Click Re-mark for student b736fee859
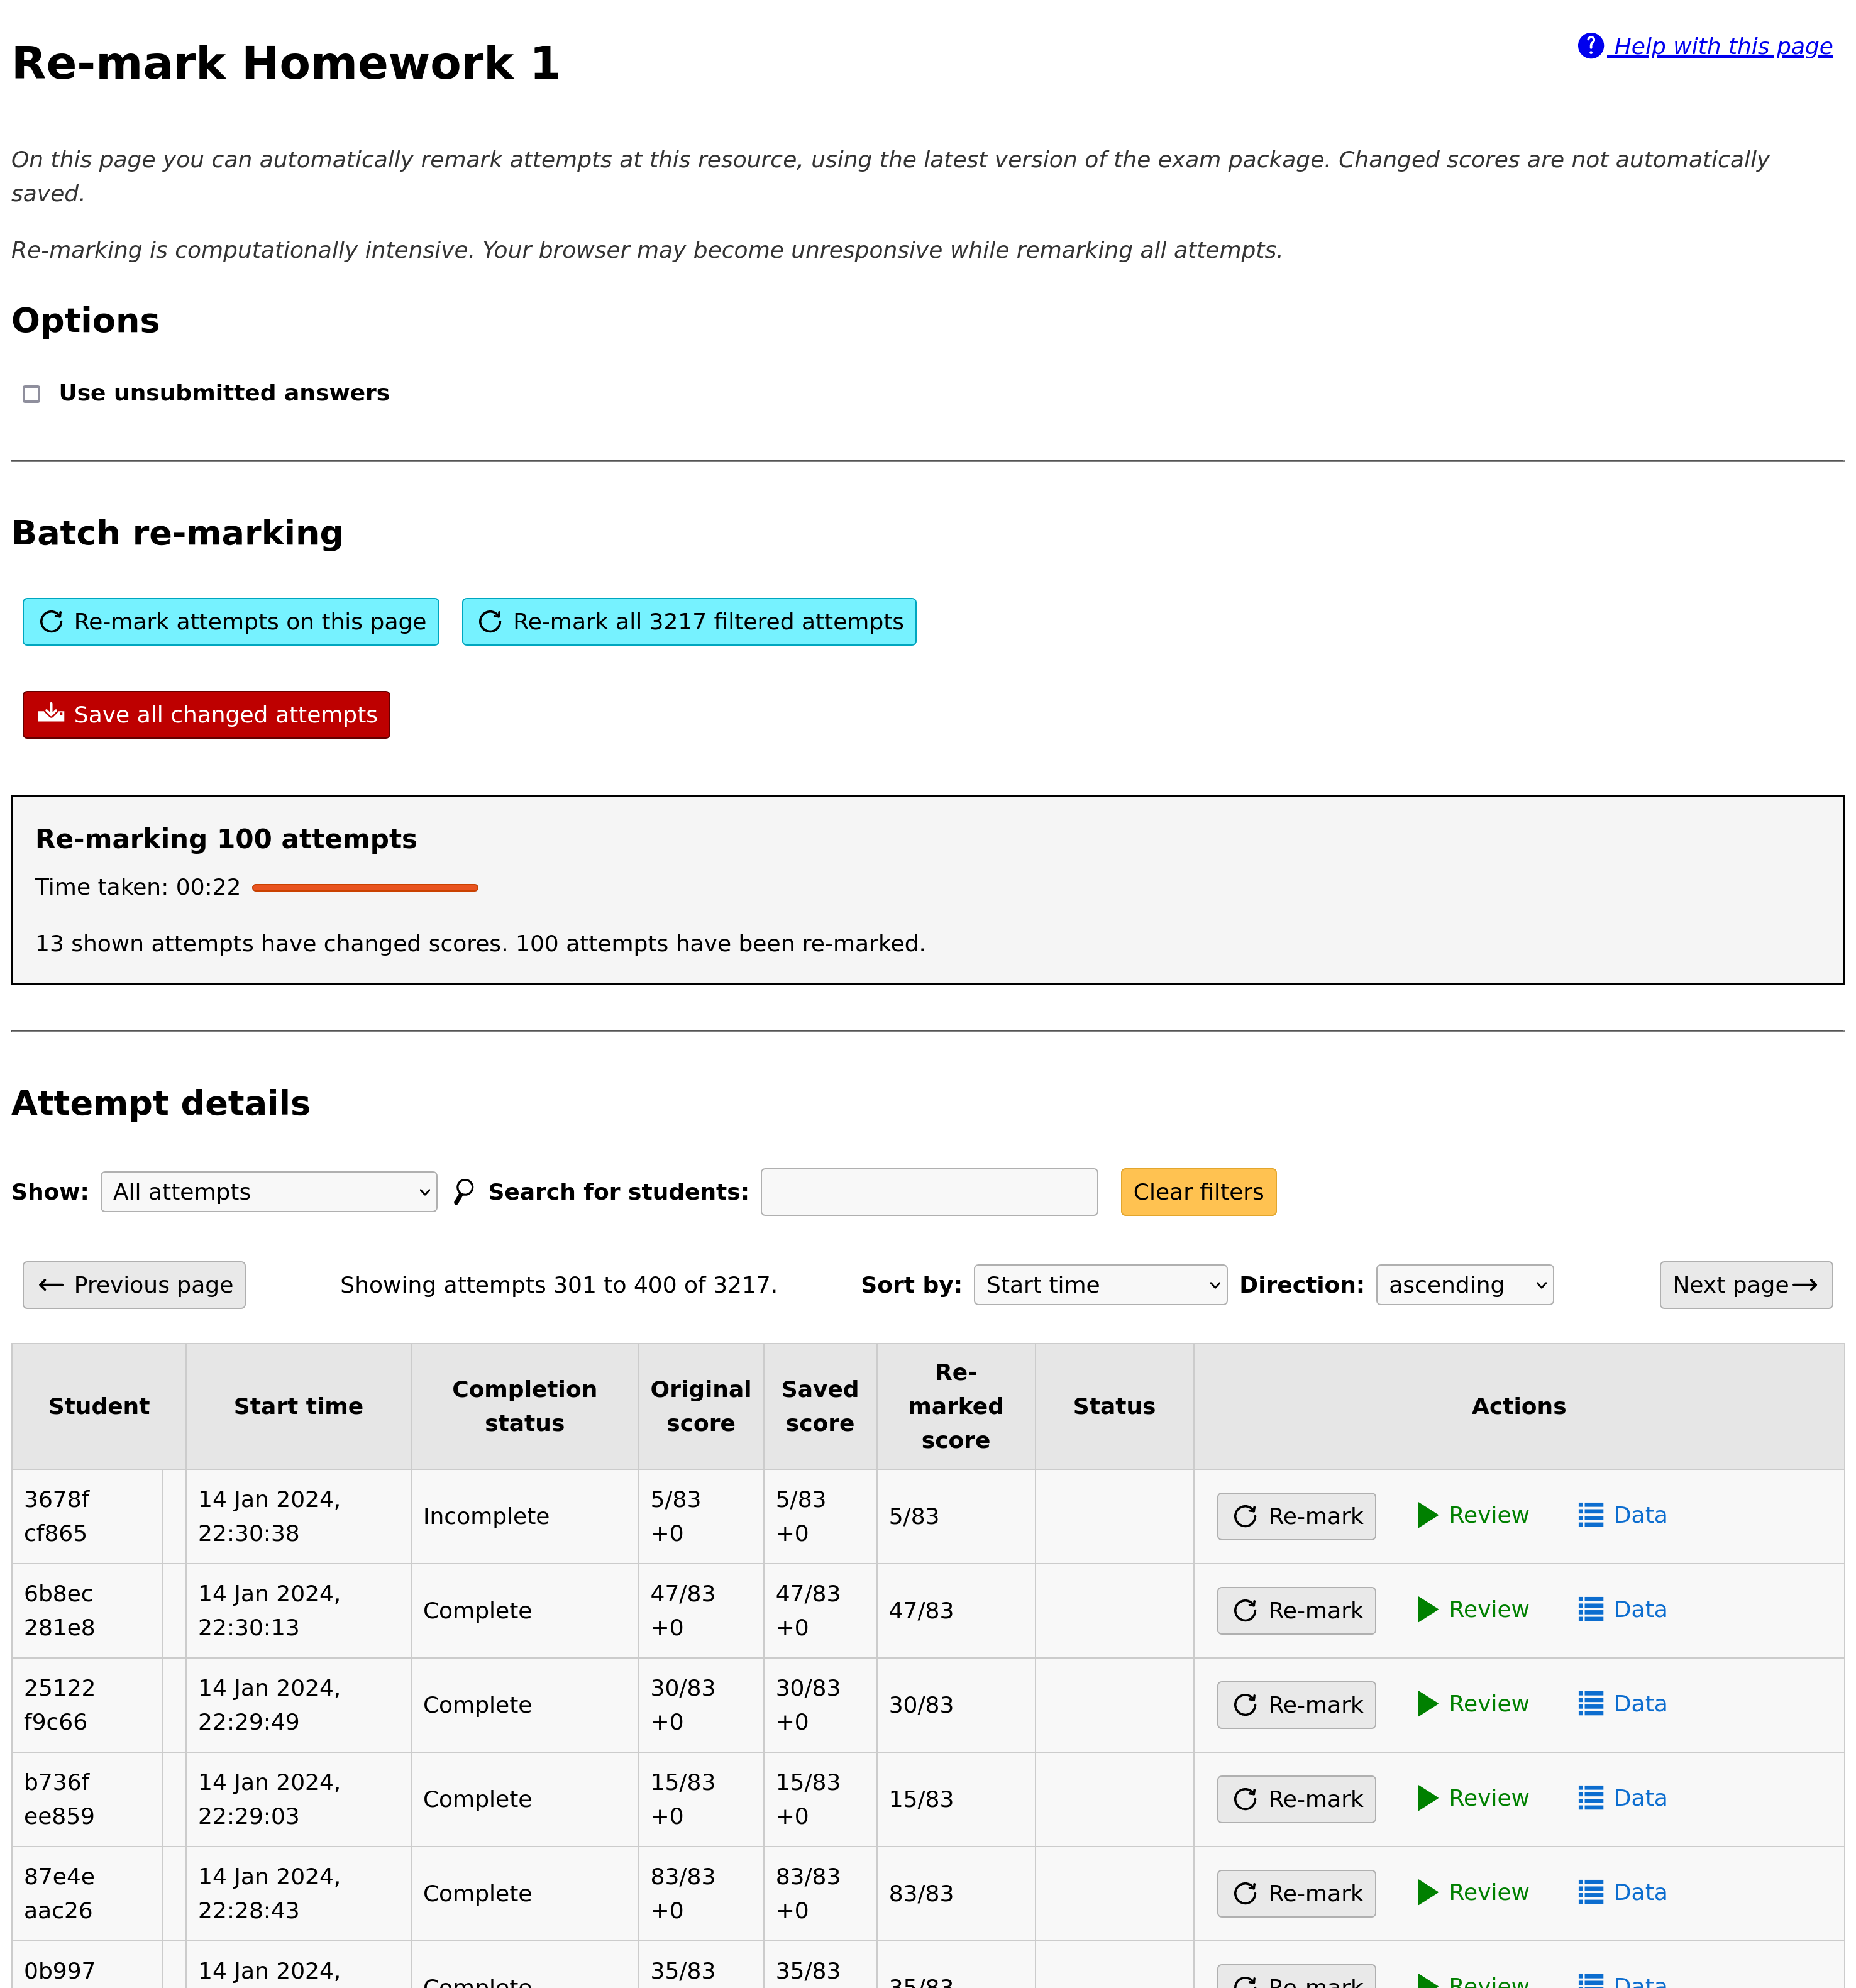This screenshot has height=1988, width=1856. (1296, 1798)
